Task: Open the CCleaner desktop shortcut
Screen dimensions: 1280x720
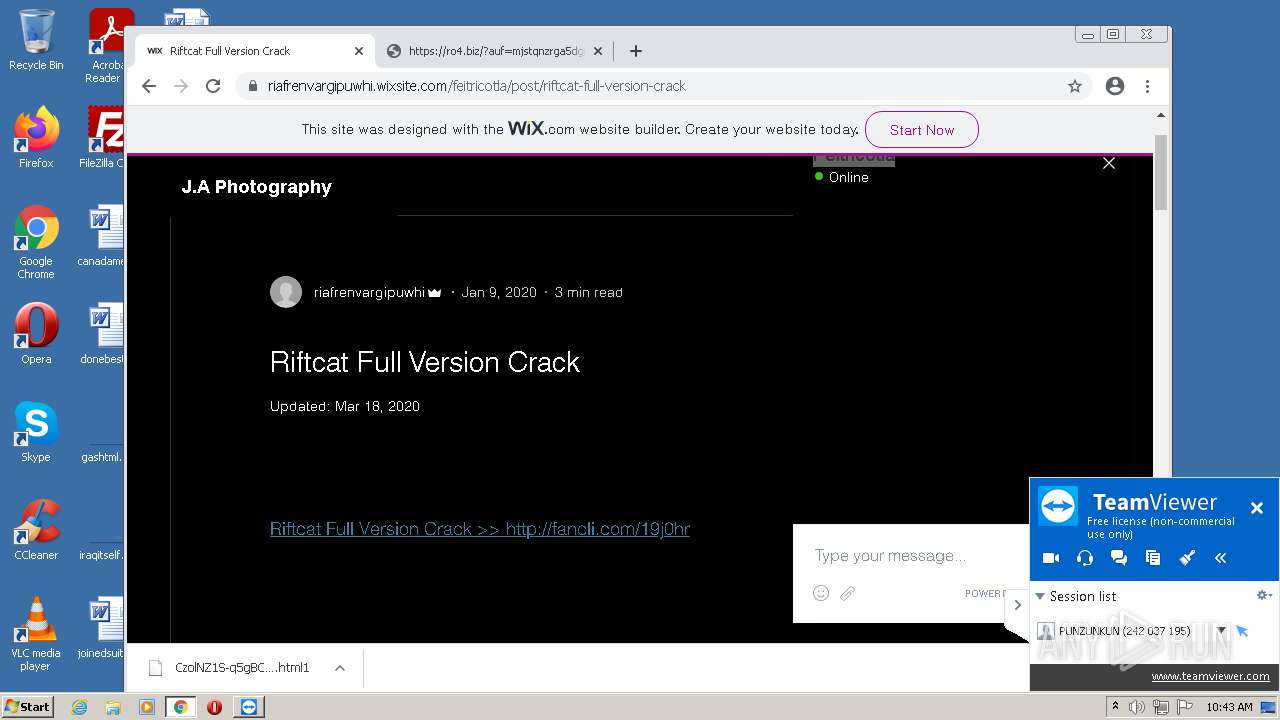Action: (x=36, y=530)
